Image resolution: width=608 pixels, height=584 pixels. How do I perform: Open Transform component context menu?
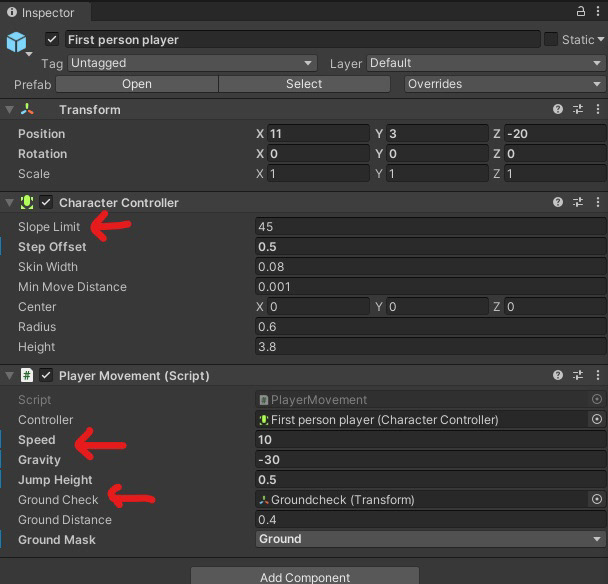click(x=598, y=109)
